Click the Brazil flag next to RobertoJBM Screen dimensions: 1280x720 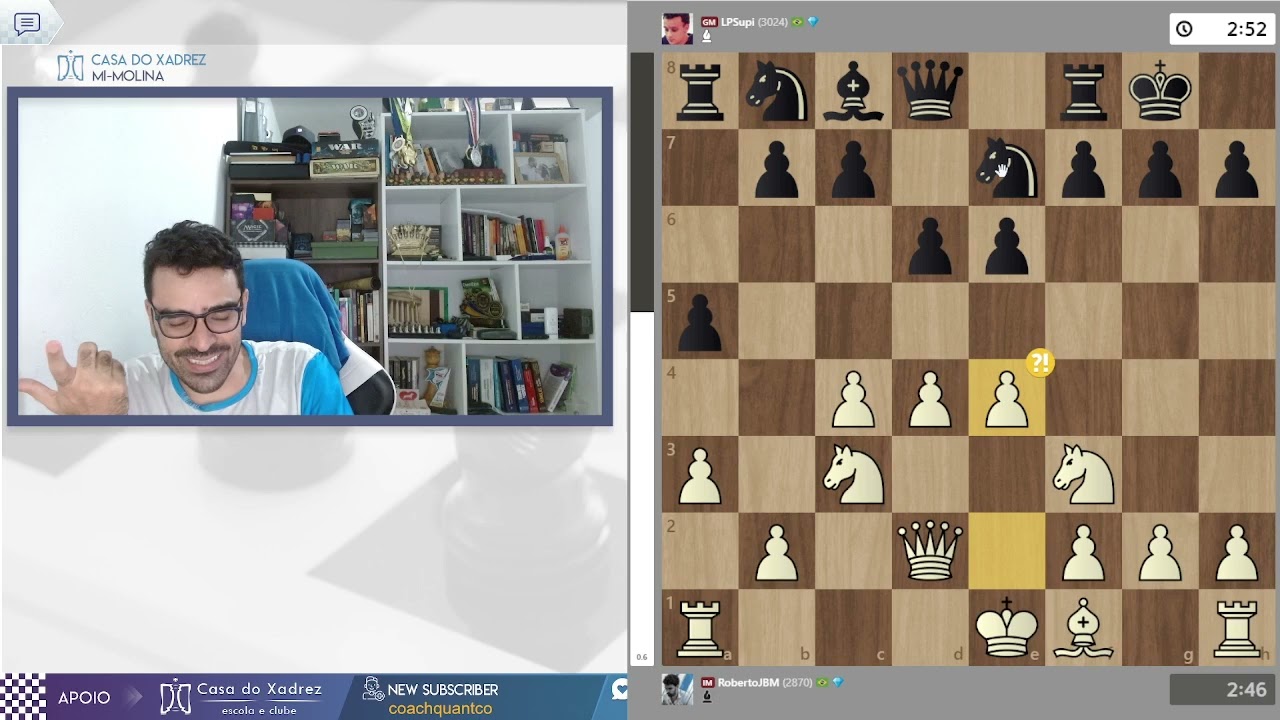[823, 682]
